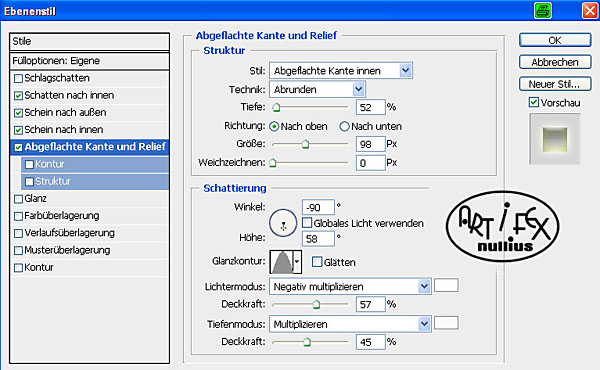Viewport: 600px width, 370px height.
Task: Check the Glanz effect checkbox
Action: [x=18, y=199]
